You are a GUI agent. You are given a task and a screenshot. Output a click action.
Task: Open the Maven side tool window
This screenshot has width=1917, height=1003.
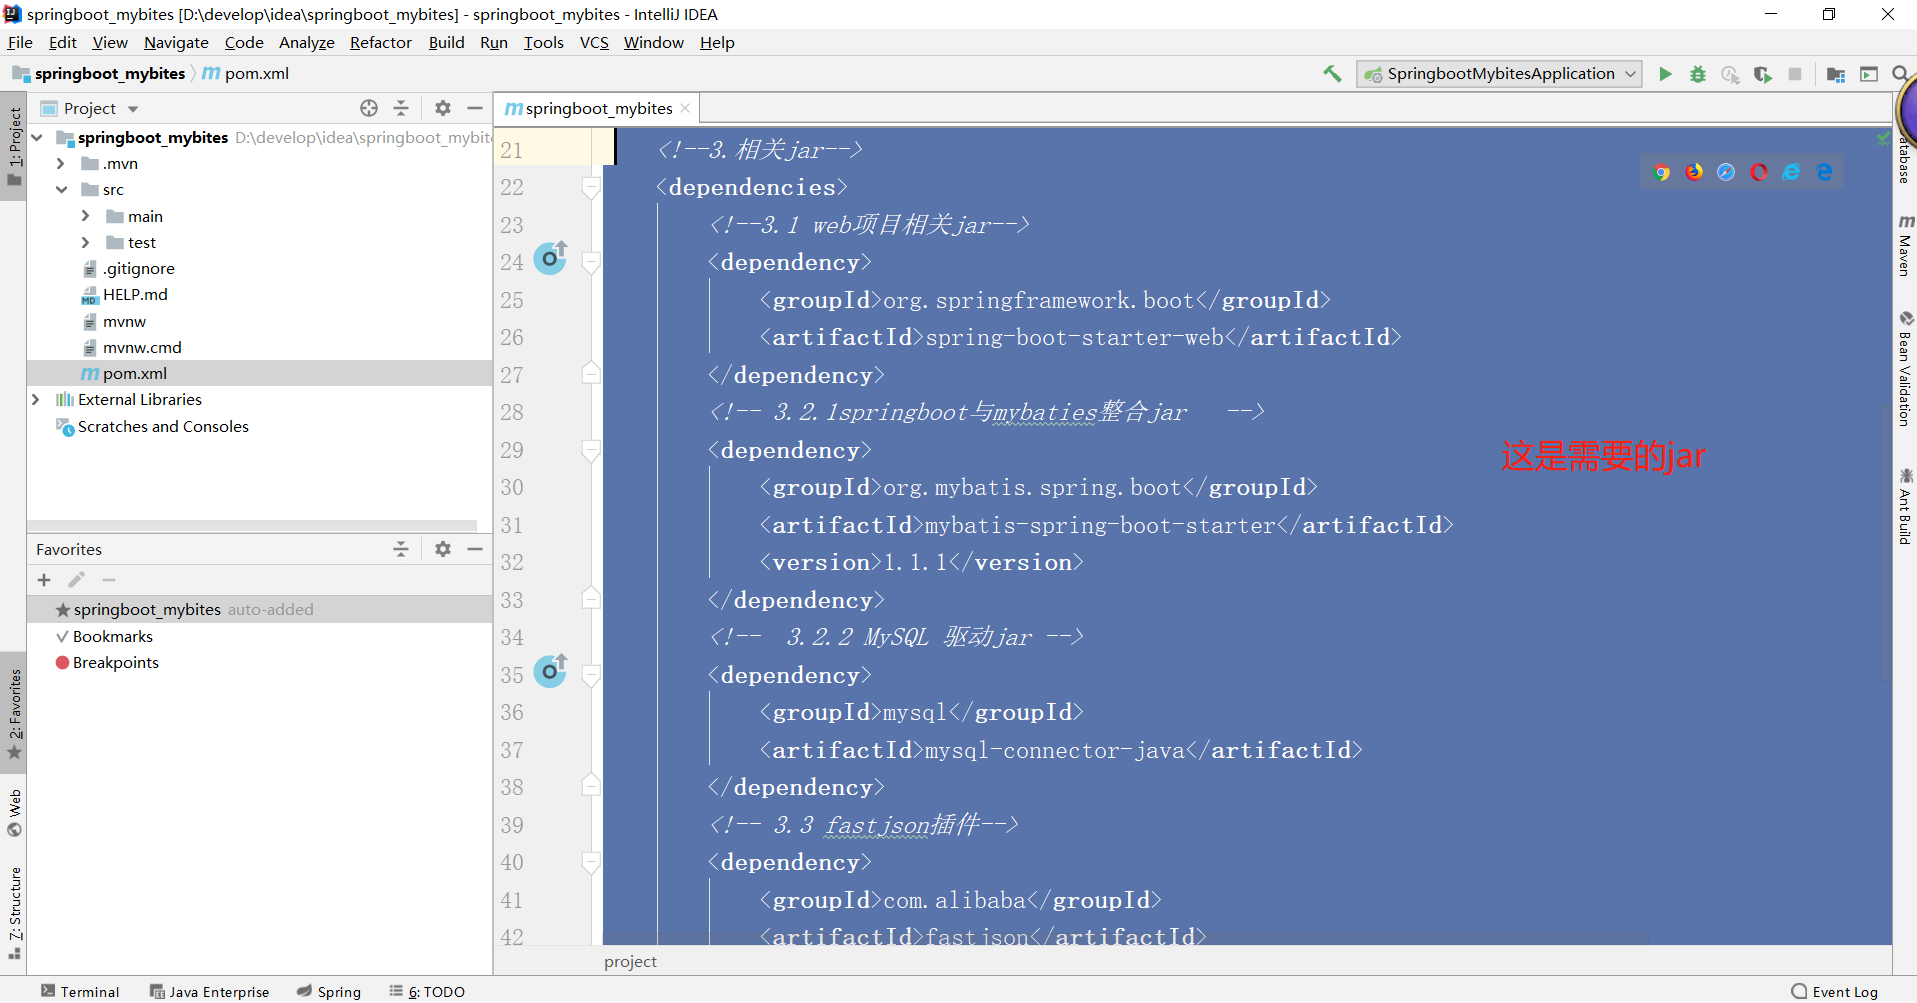[1904, 245]
